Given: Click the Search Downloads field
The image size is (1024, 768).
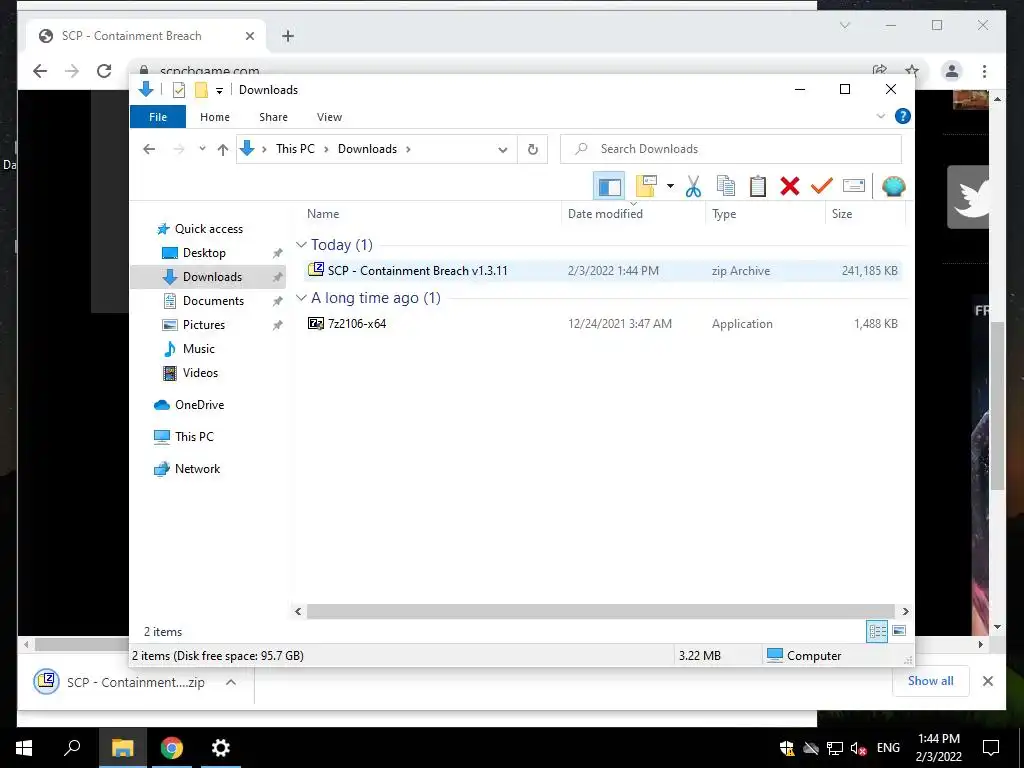Looking at the screenshot, I should coord(731,149).
